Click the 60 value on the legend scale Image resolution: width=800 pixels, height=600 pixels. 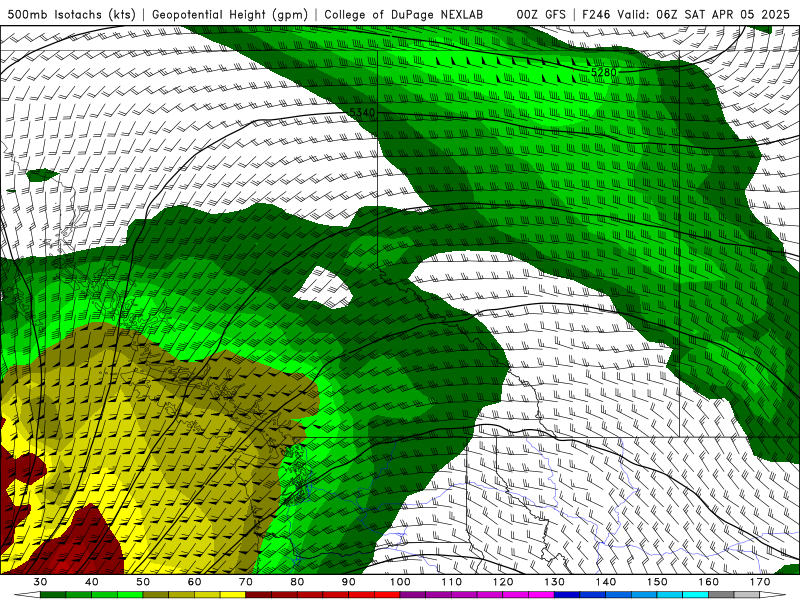(x=194, y=582)
